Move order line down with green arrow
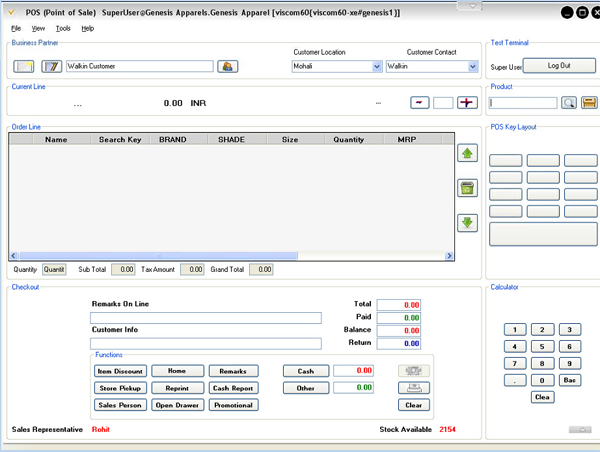The image size is (600, 452). [467, 223]
